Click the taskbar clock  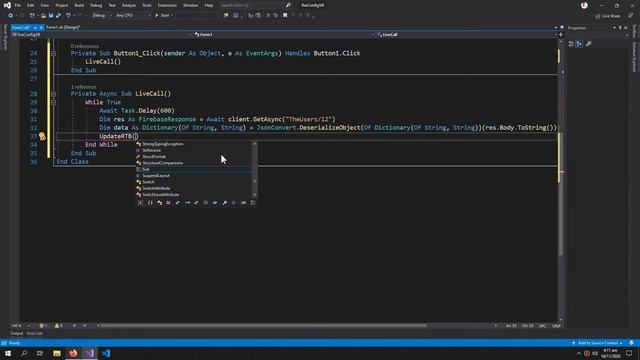pyautogui.click(x=610, y=353)
